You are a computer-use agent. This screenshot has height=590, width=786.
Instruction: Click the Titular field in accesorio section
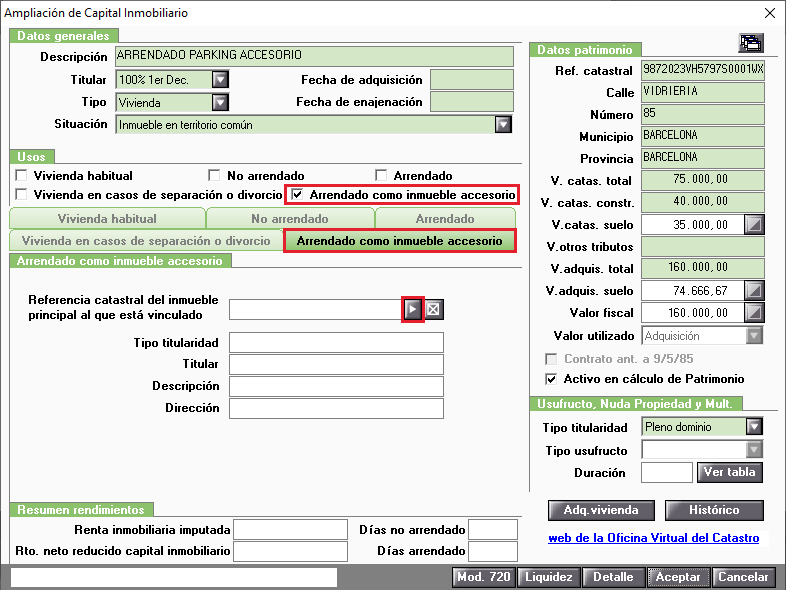tap(336, 364)
